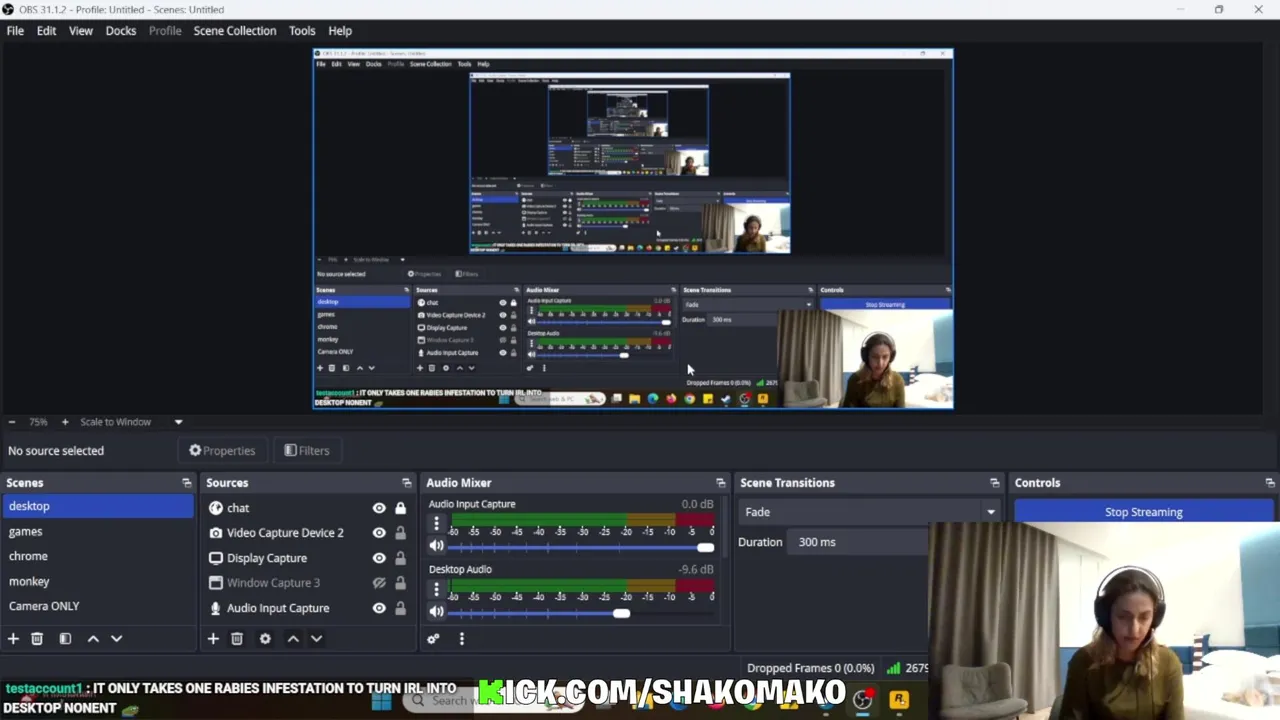Open source properties gear in the Sources toolbar
This screenshot has width=1280, height=720.
(265, 638)
